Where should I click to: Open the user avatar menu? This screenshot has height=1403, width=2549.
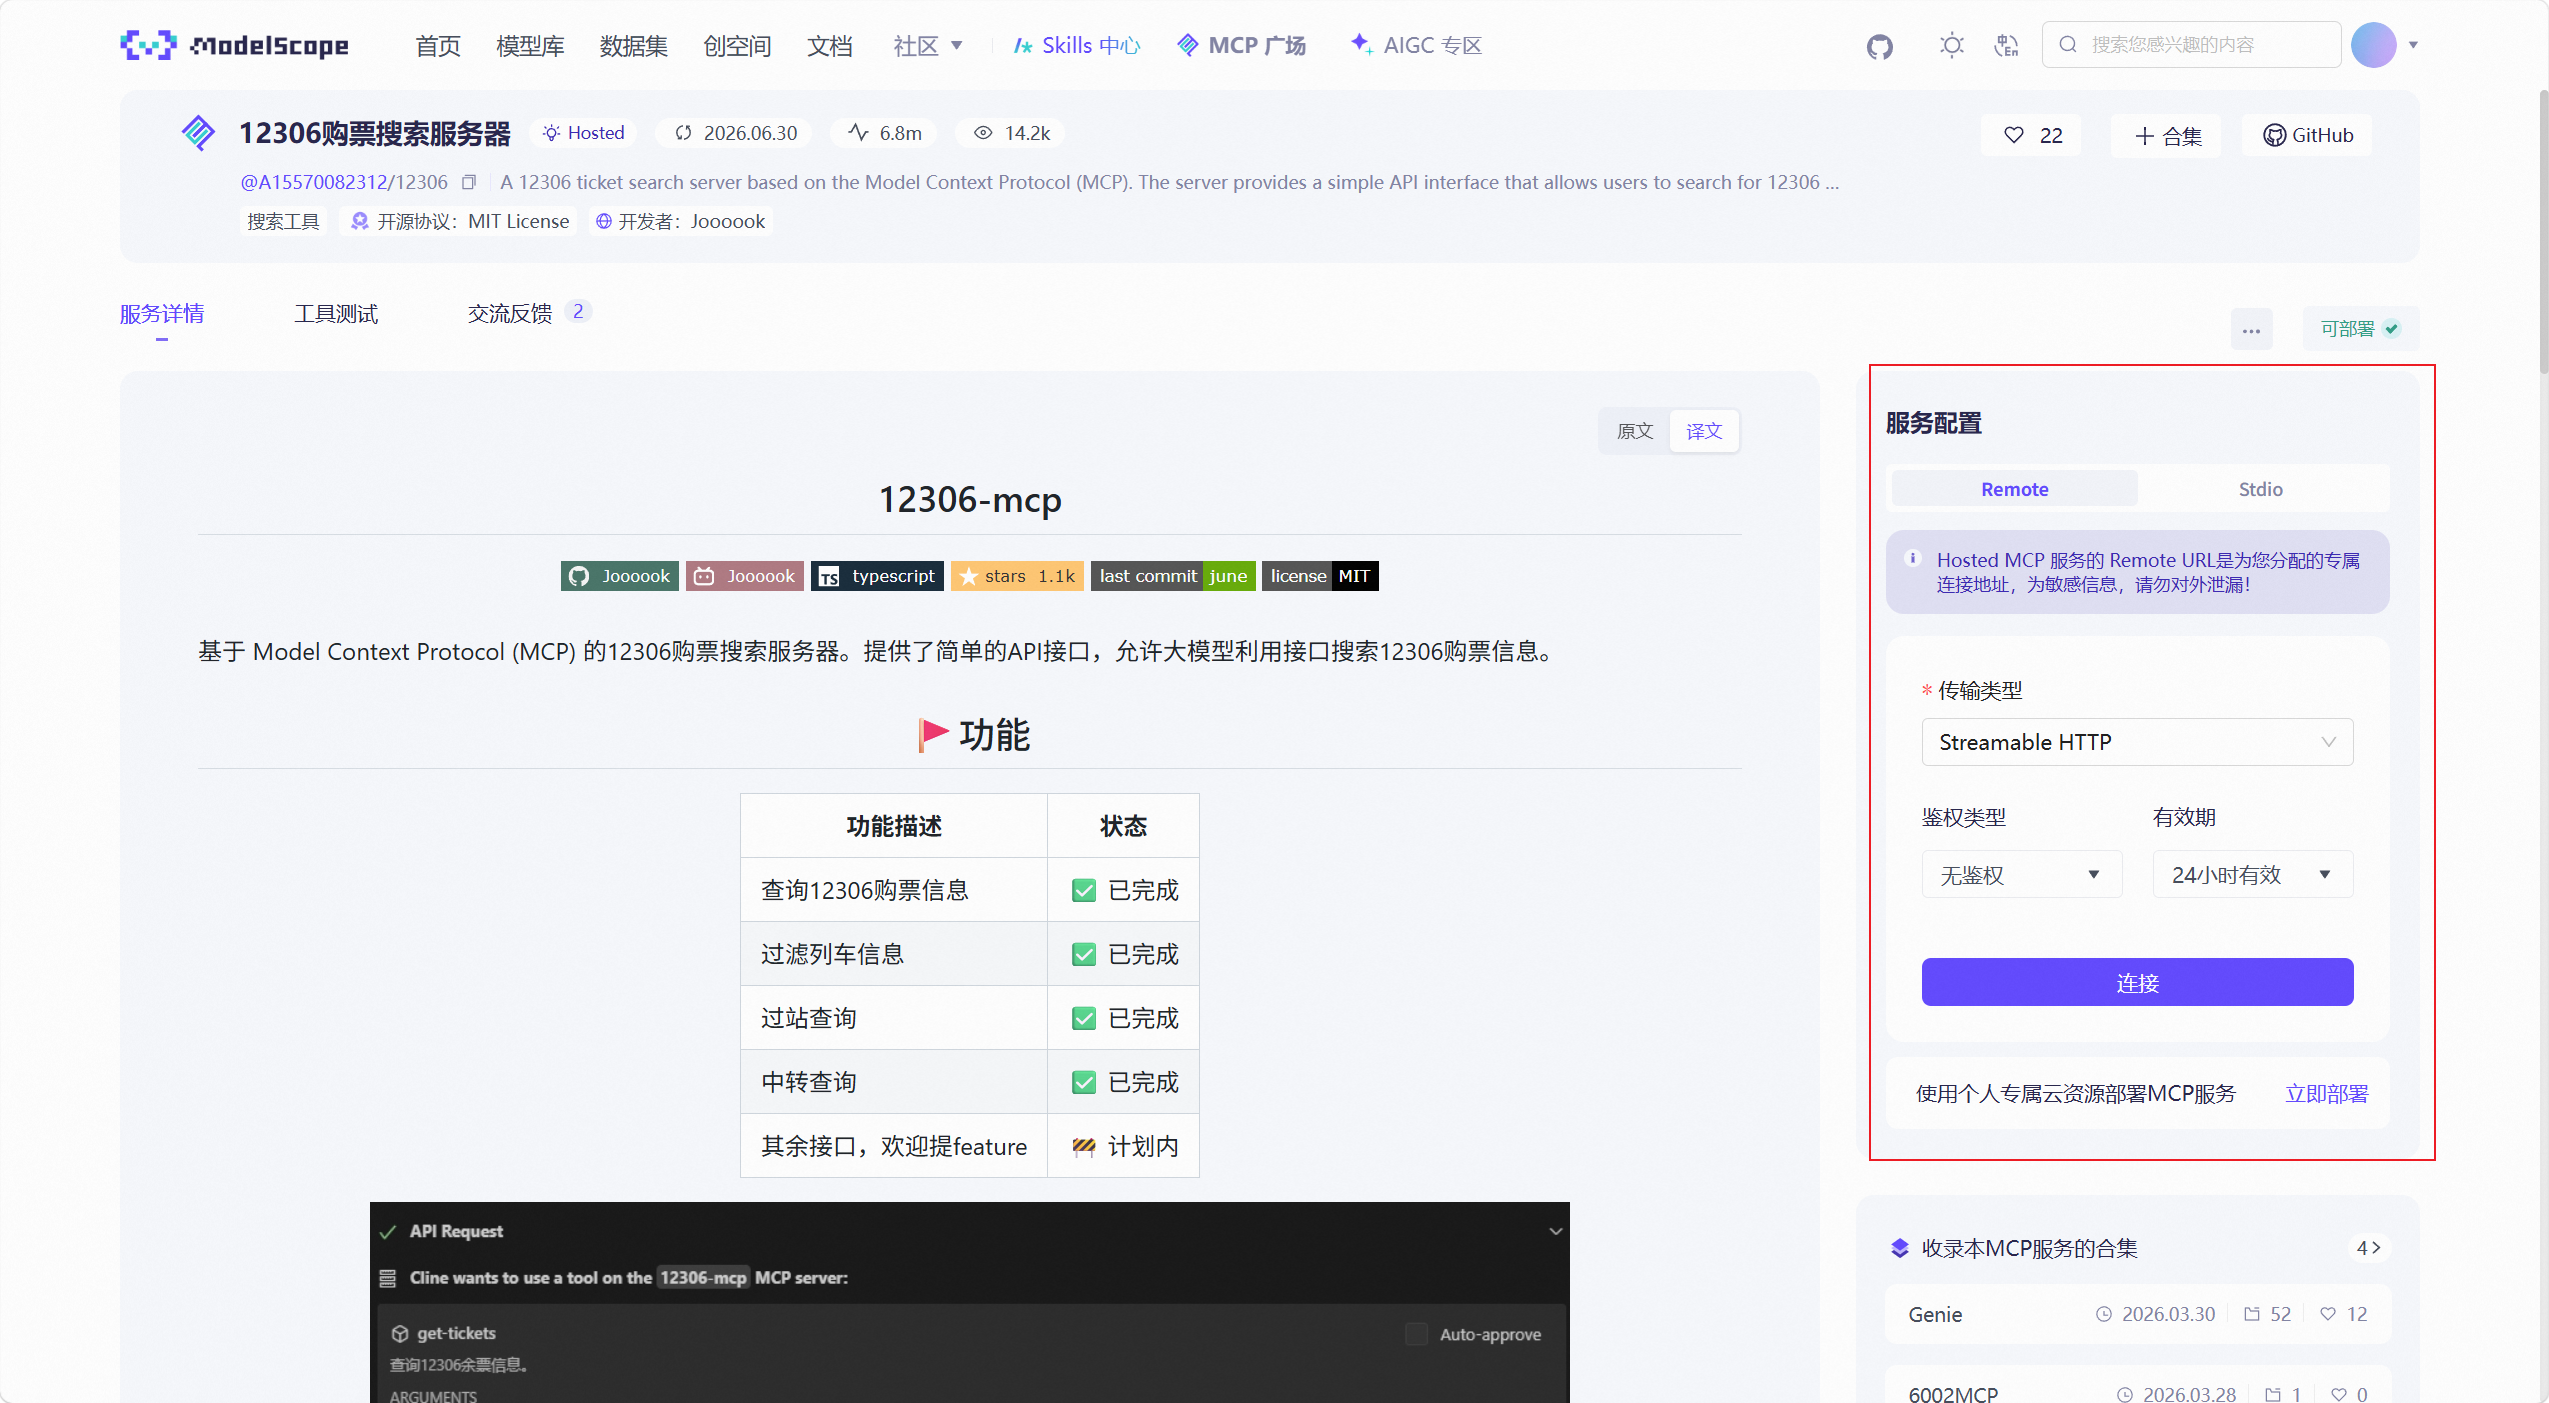2374,45
